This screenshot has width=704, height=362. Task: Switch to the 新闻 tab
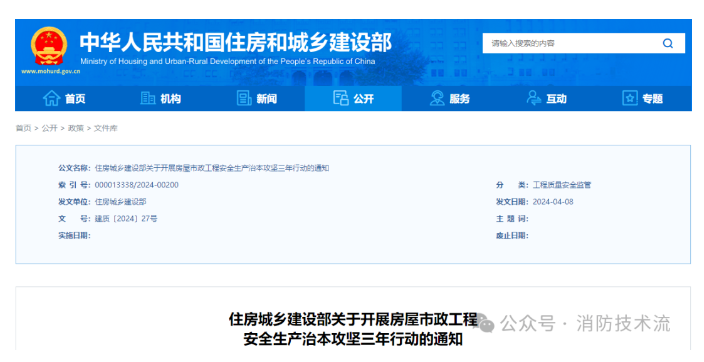coord(257,98)
